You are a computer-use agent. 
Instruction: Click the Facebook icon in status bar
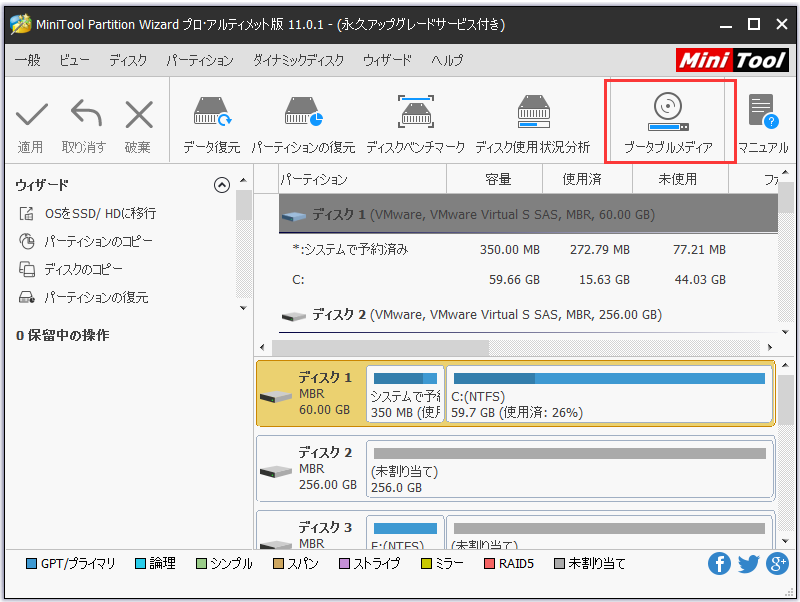pos(719,563)
